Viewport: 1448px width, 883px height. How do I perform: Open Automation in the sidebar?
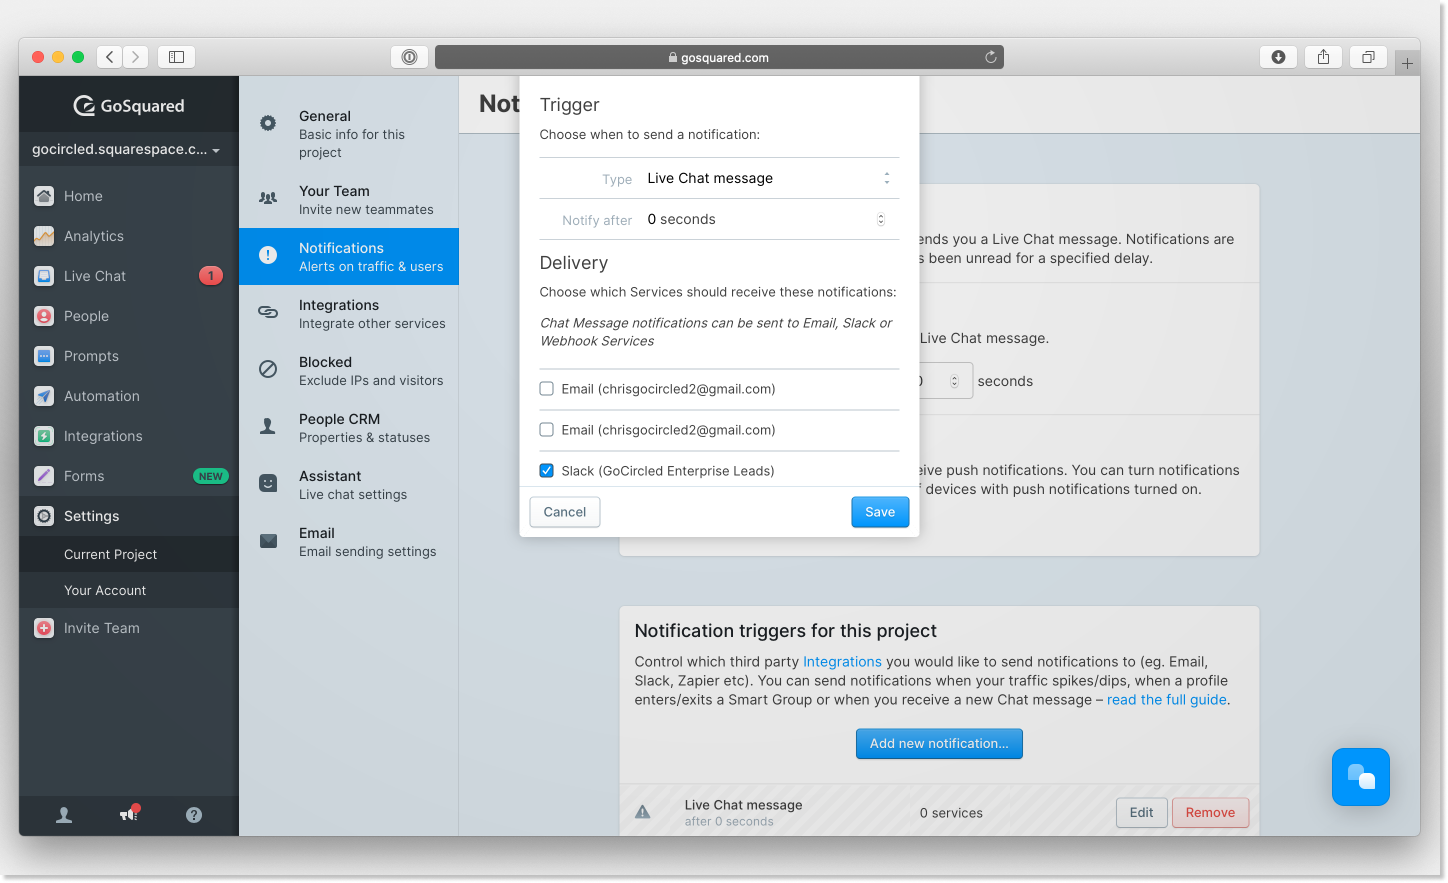(128, 396)
